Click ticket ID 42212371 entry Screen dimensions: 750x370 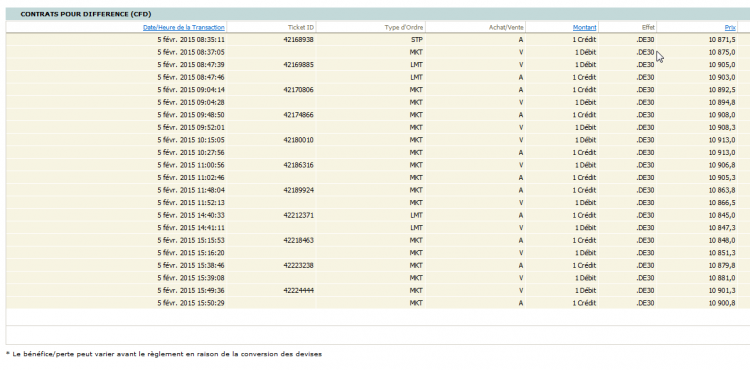pos(298,215)
